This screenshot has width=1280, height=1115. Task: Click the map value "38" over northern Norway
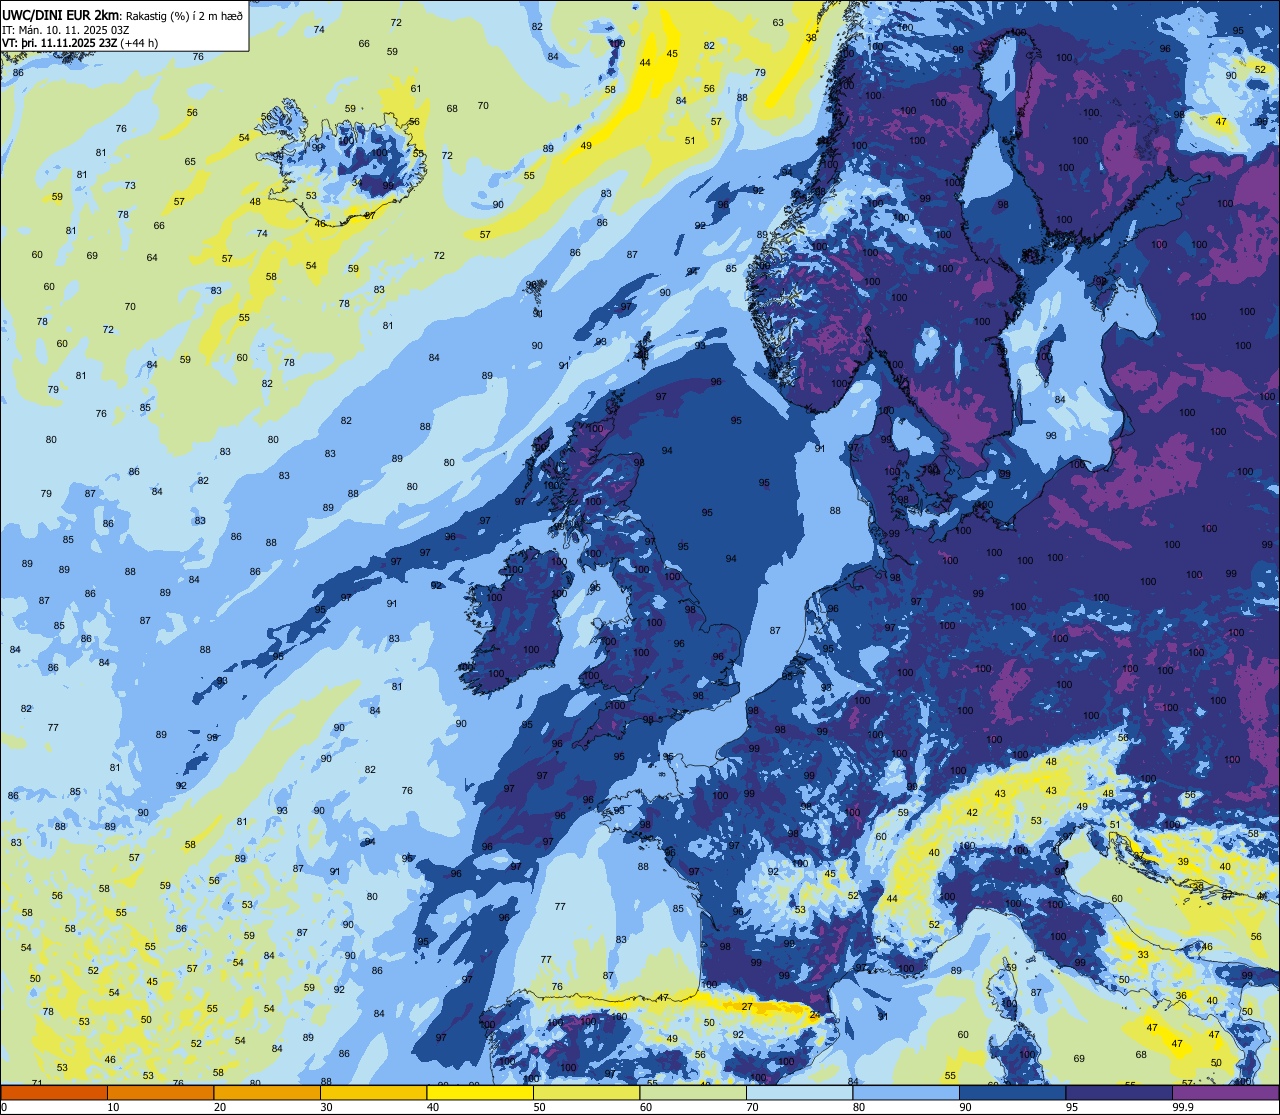pos(811,37)
